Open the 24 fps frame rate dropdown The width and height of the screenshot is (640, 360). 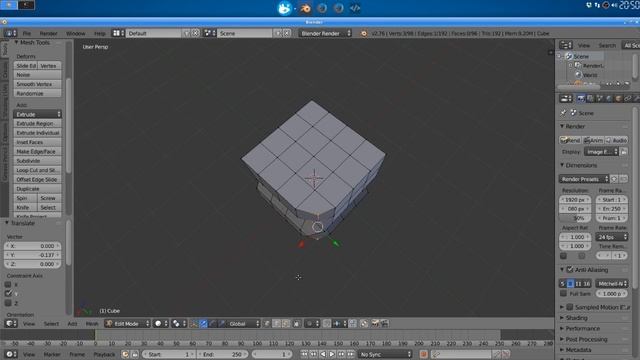pyautogui.click(x=611, y=237)
